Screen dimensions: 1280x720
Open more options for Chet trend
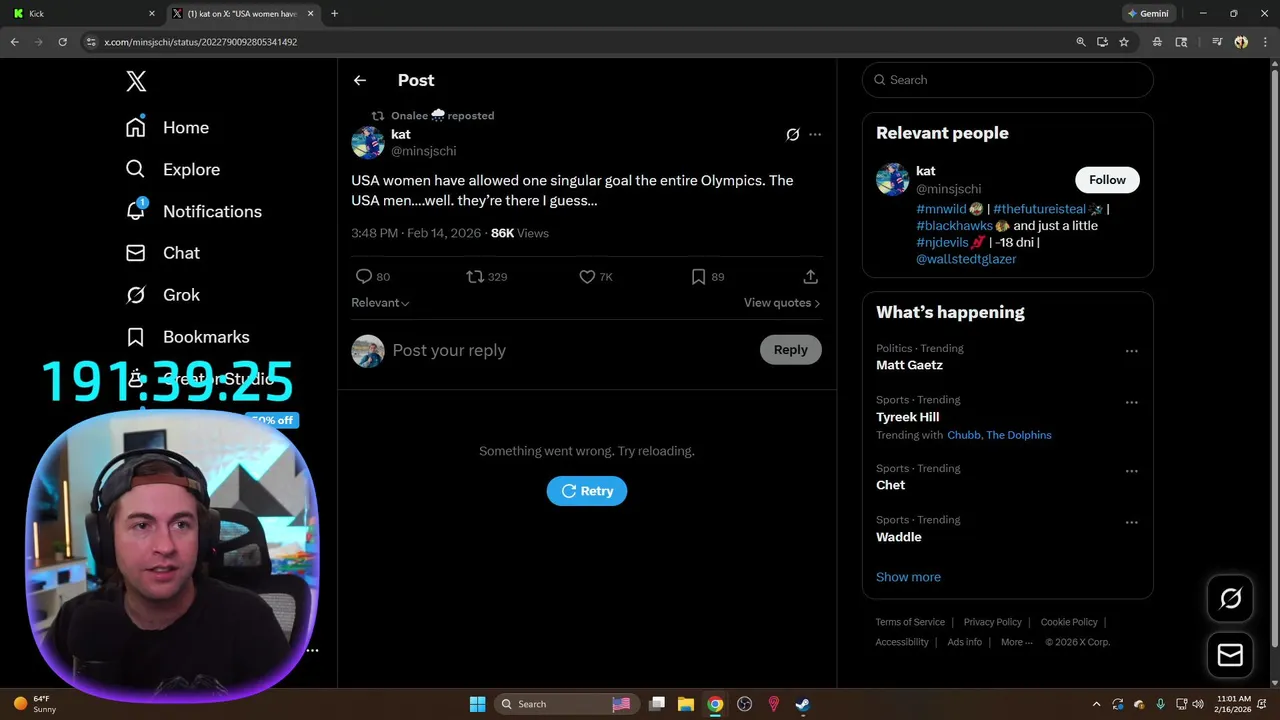(1131, 471)
